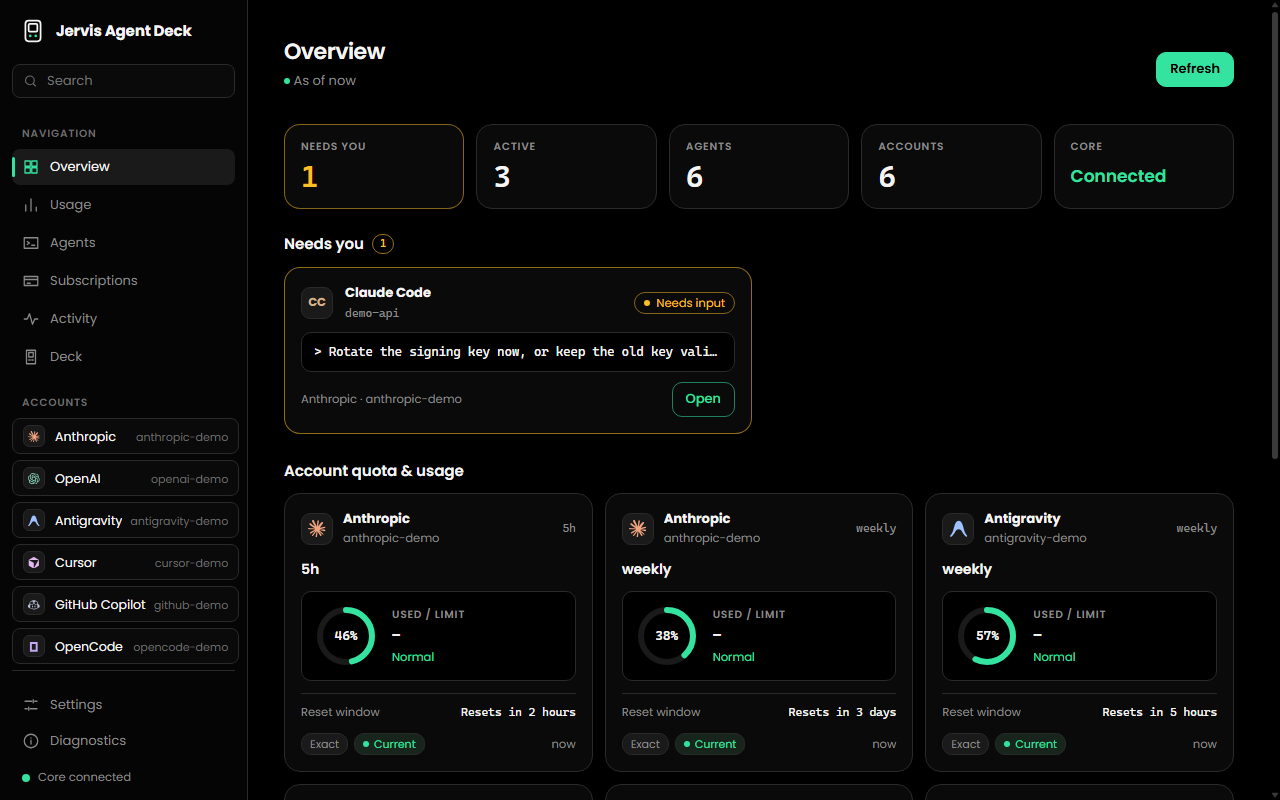
Task: Click Antigravity logo on the quota card
Action: (958, 529)
